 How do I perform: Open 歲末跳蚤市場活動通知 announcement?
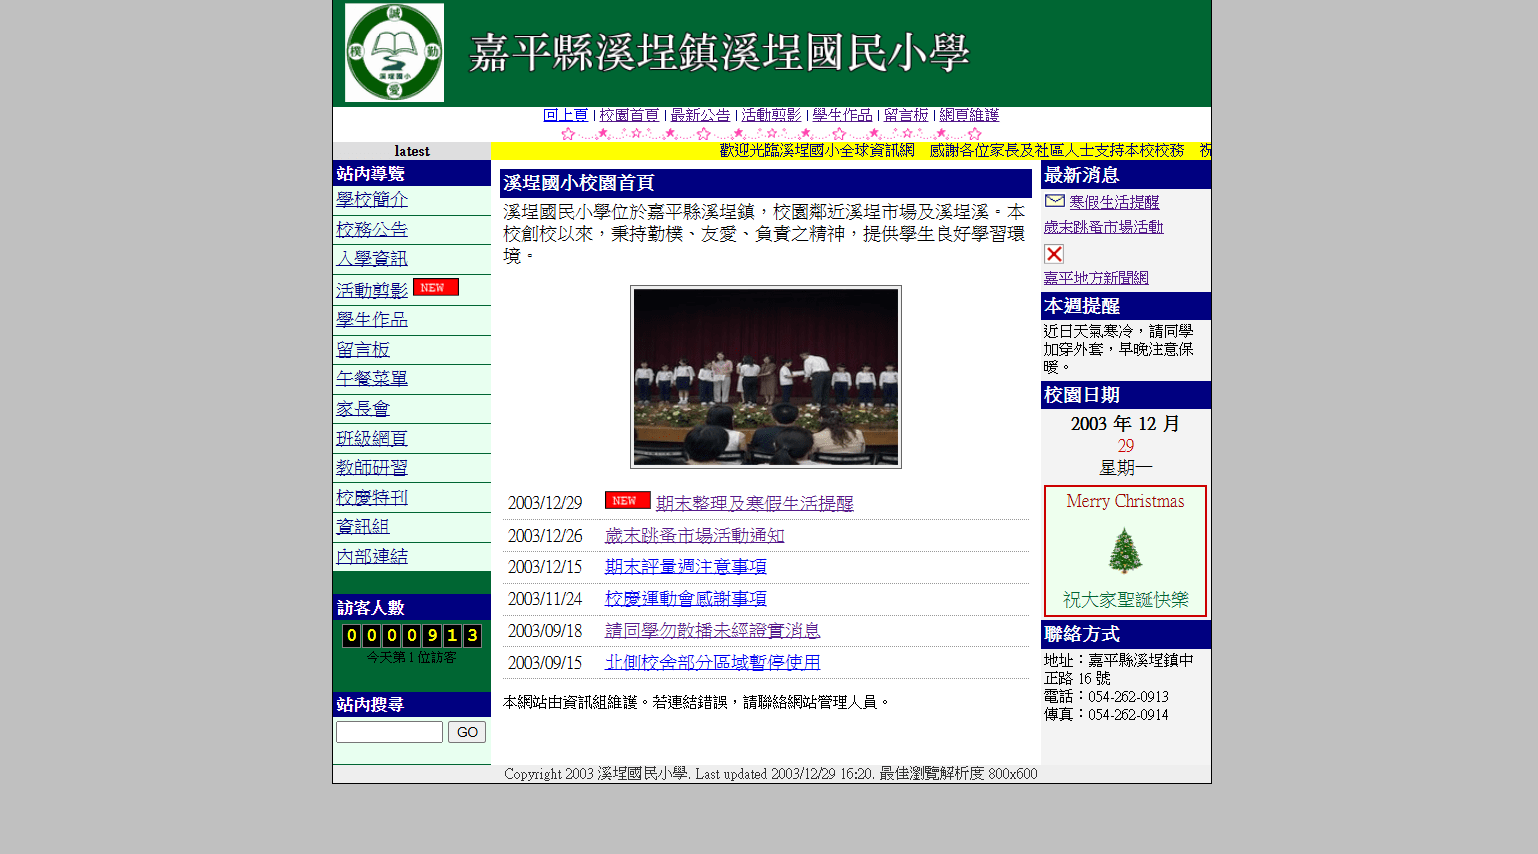[695, 536]
